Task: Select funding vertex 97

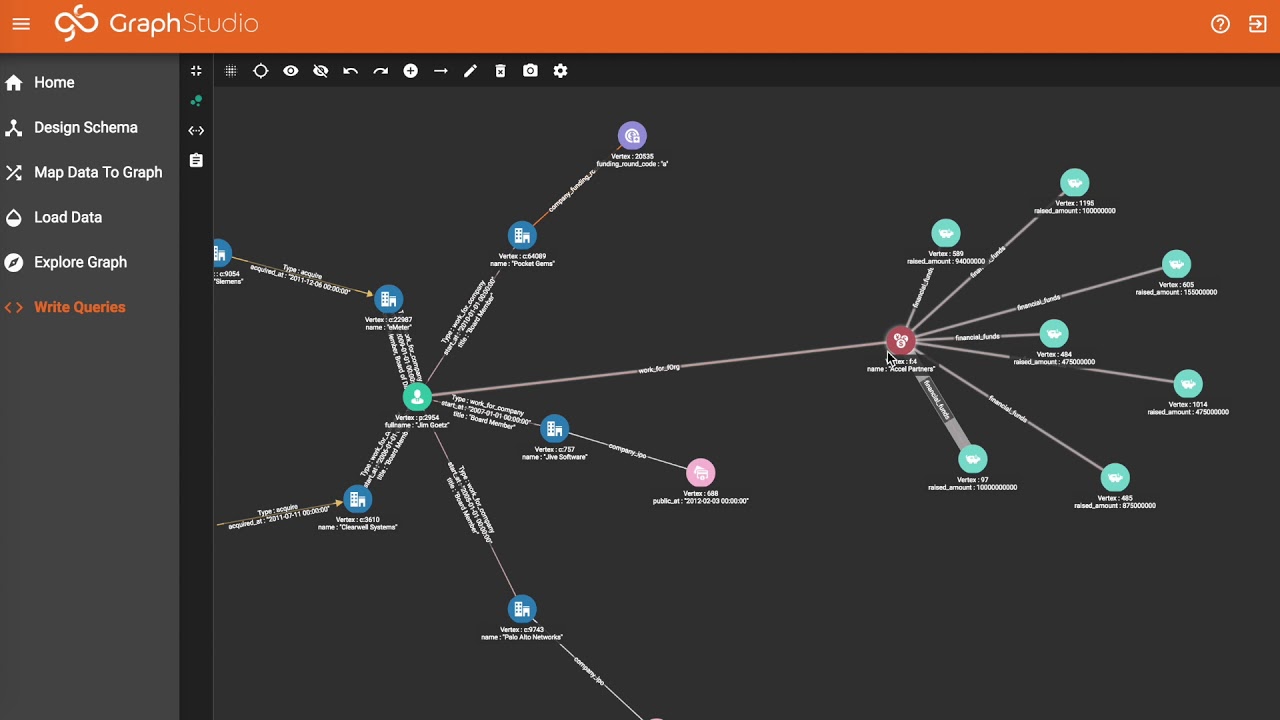Action: [x=973, y=460]
